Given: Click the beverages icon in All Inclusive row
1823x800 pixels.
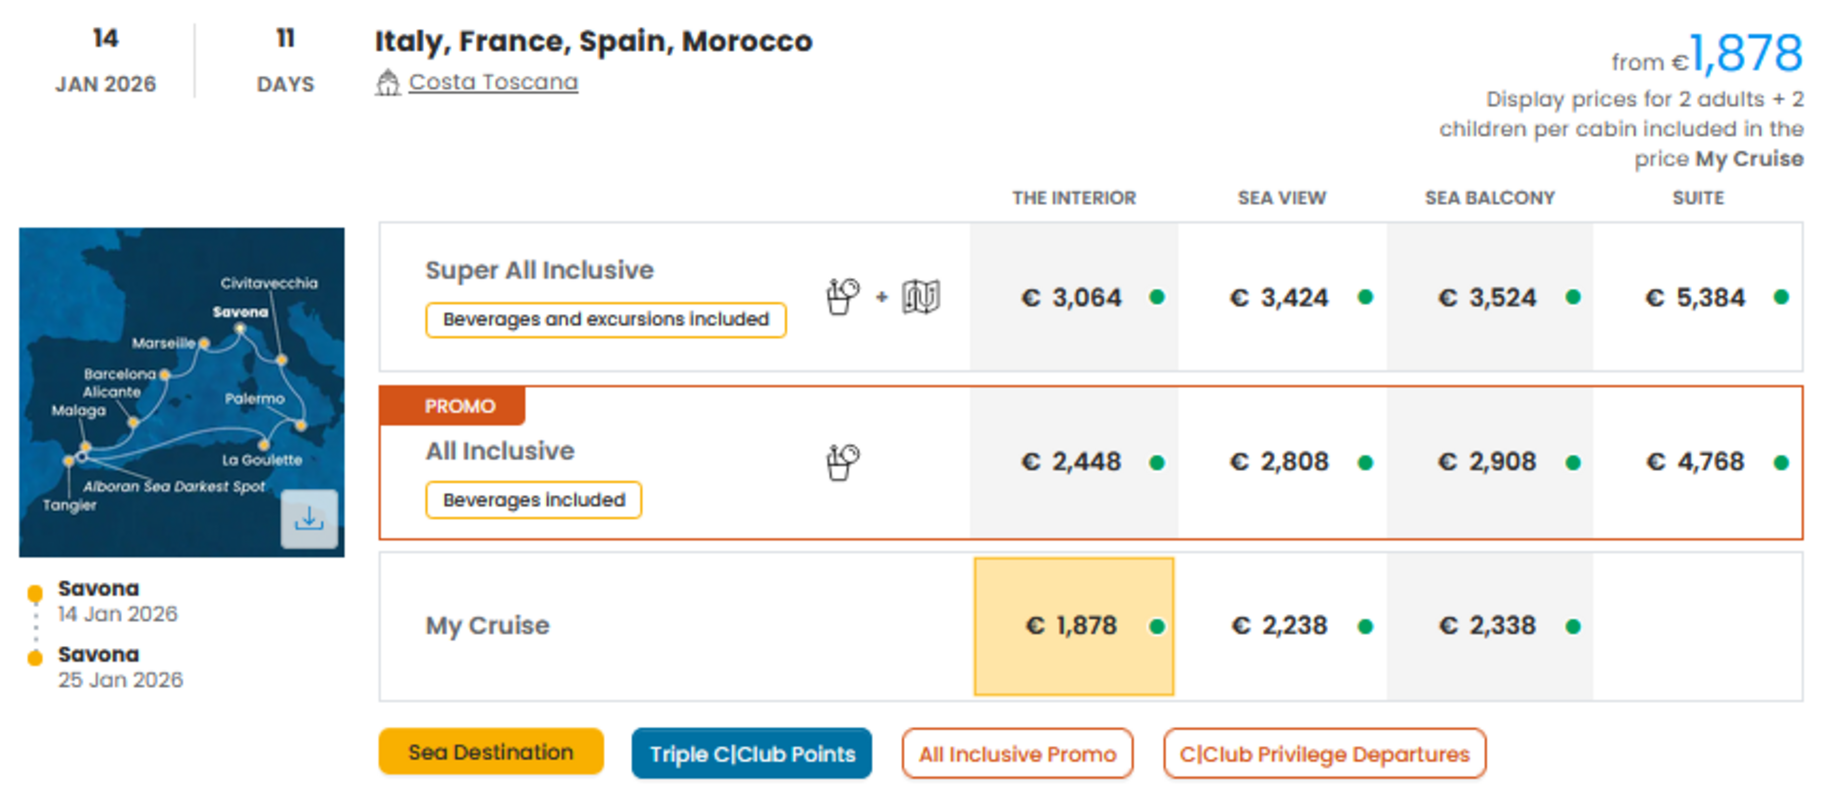Looking at the screenshot, I should pos(842,462).
